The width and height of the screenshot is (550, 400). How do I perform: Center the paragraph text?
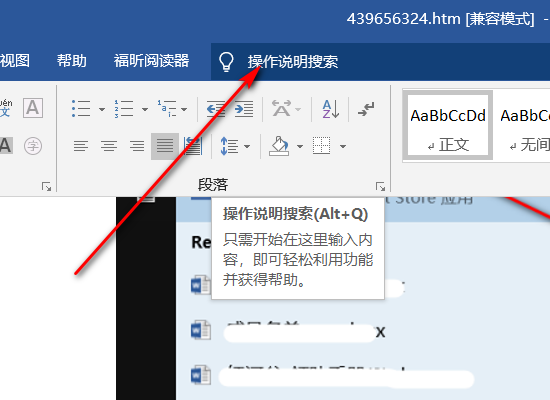pos(109,146)
